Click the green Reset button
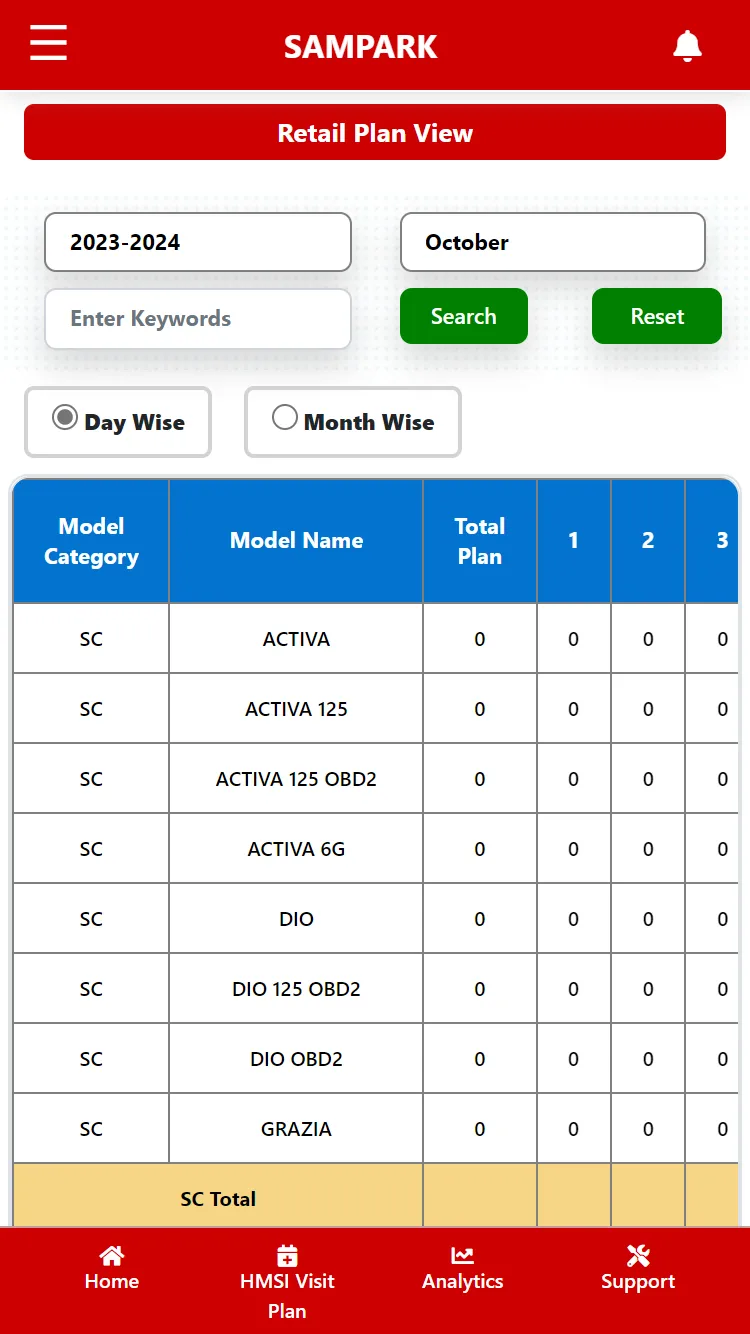This screenshot has width=750, height=1334. coord(657,316)
